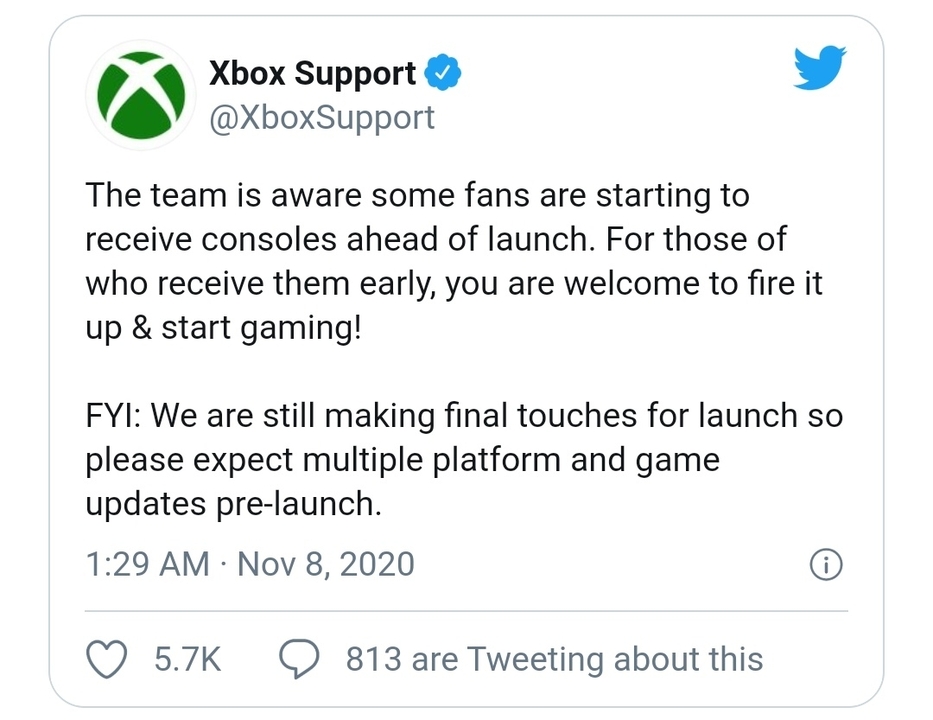933x720 pixels.
Task: Open the Xbox Support display name
Action: click(312, 74)
